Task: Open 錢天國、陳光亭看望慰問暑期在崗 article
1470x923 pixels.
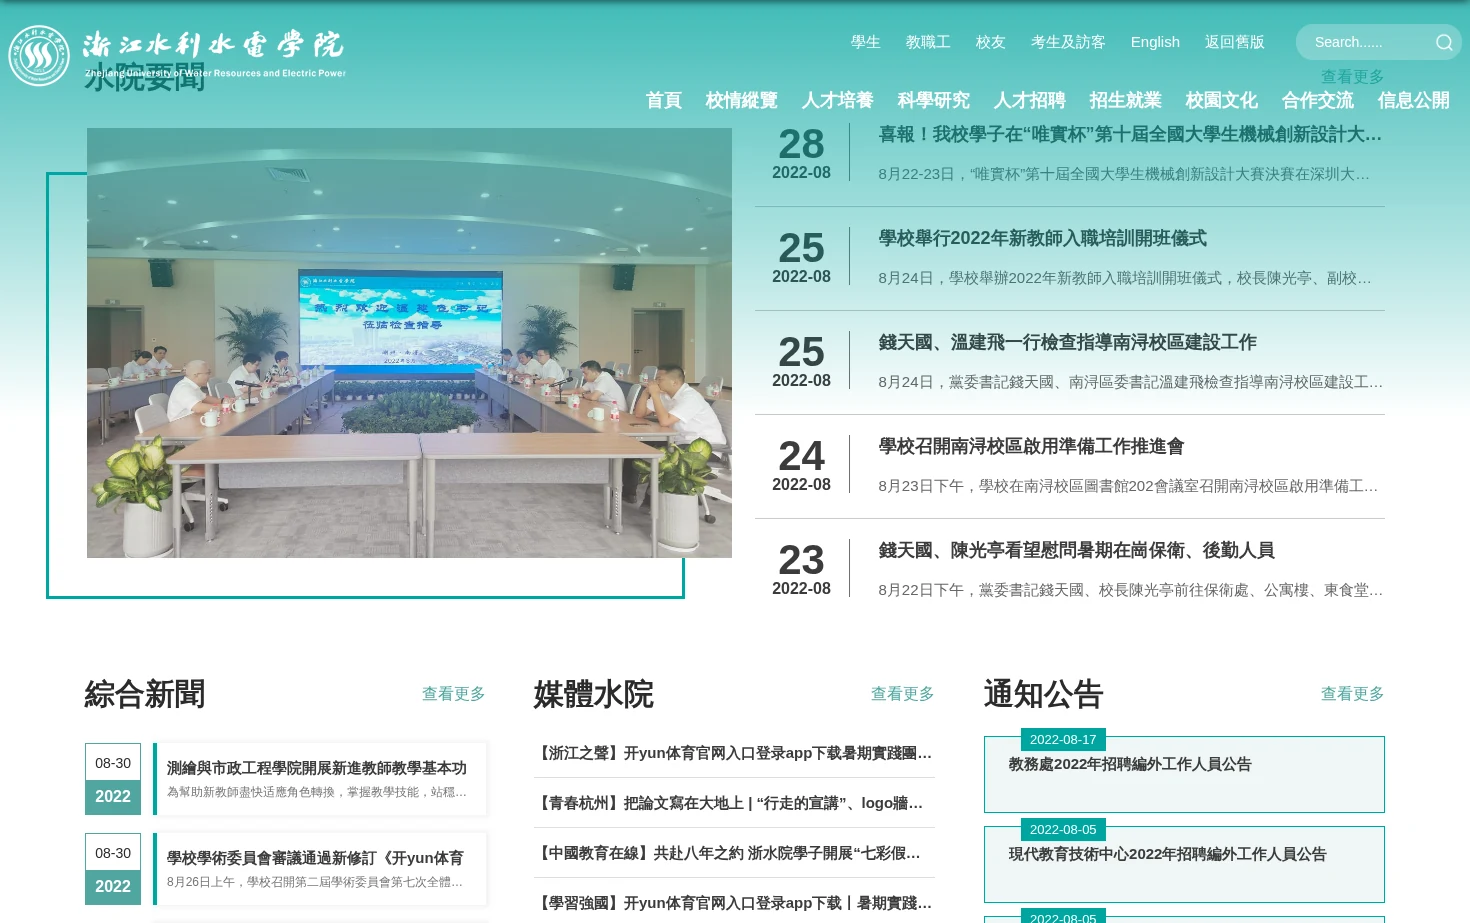Action: pyautogui.click(x=1076, y=550)
